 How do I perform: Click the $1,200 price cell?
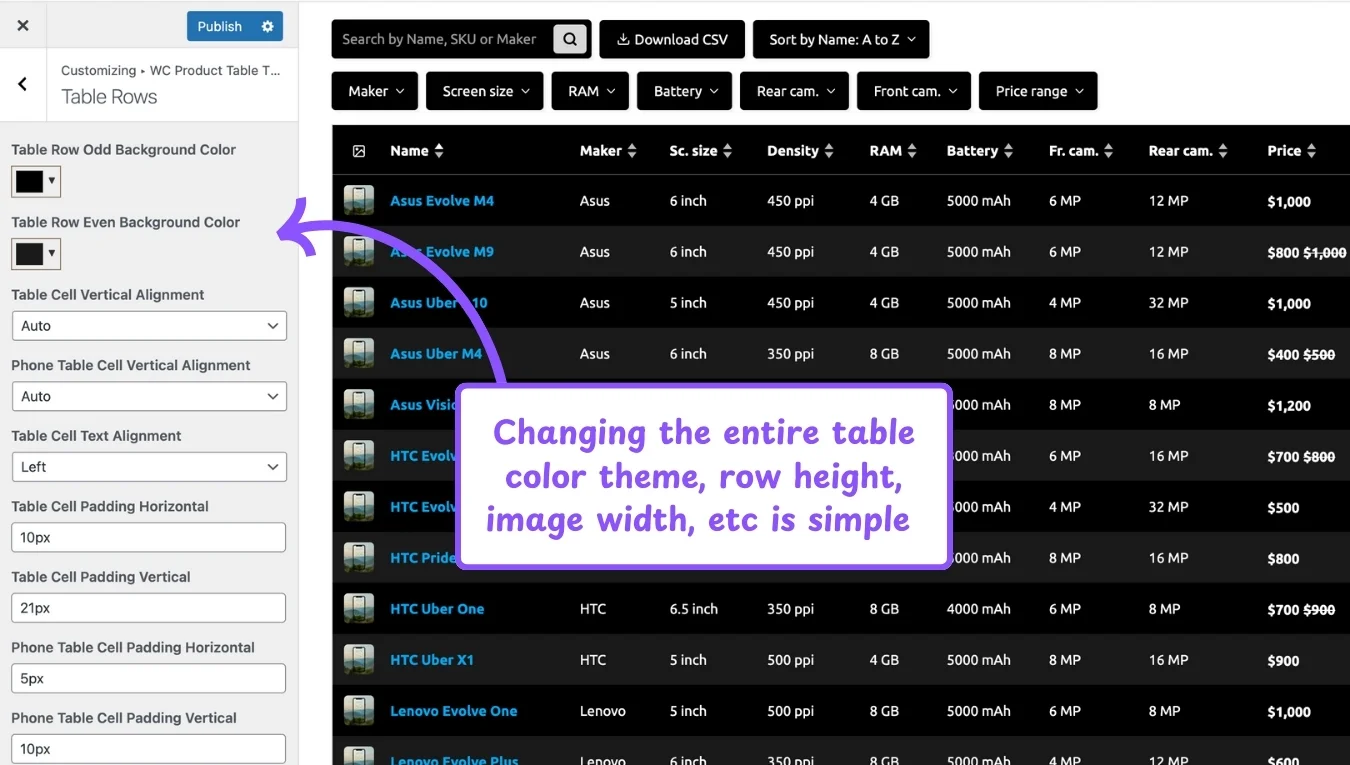[1289, 406]
